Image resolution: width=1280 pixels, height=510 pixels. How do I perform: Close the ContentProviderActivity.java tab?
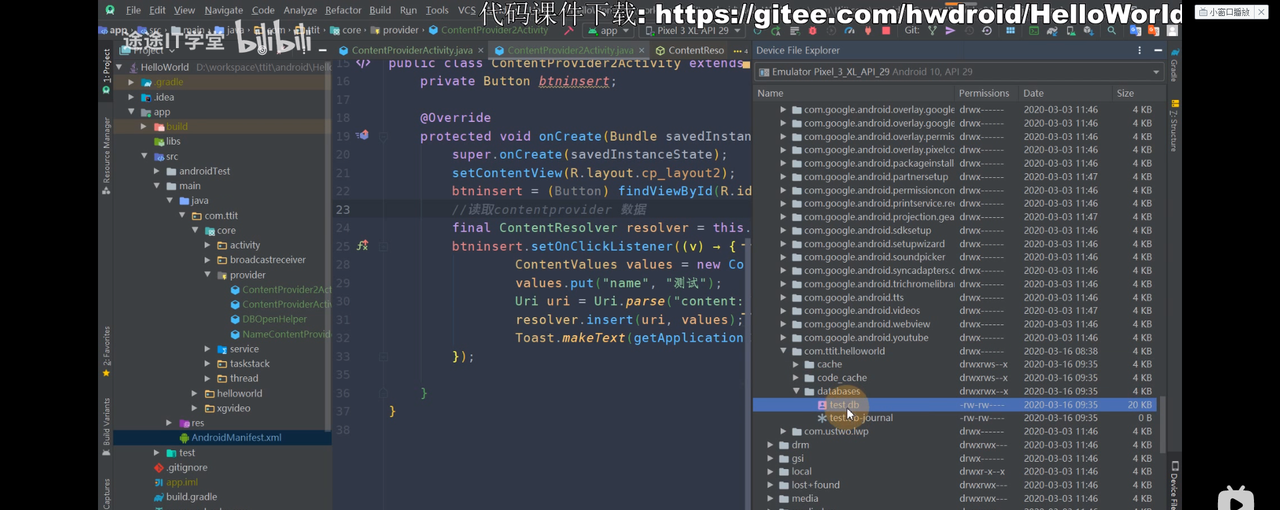click(x=483, y=50)
